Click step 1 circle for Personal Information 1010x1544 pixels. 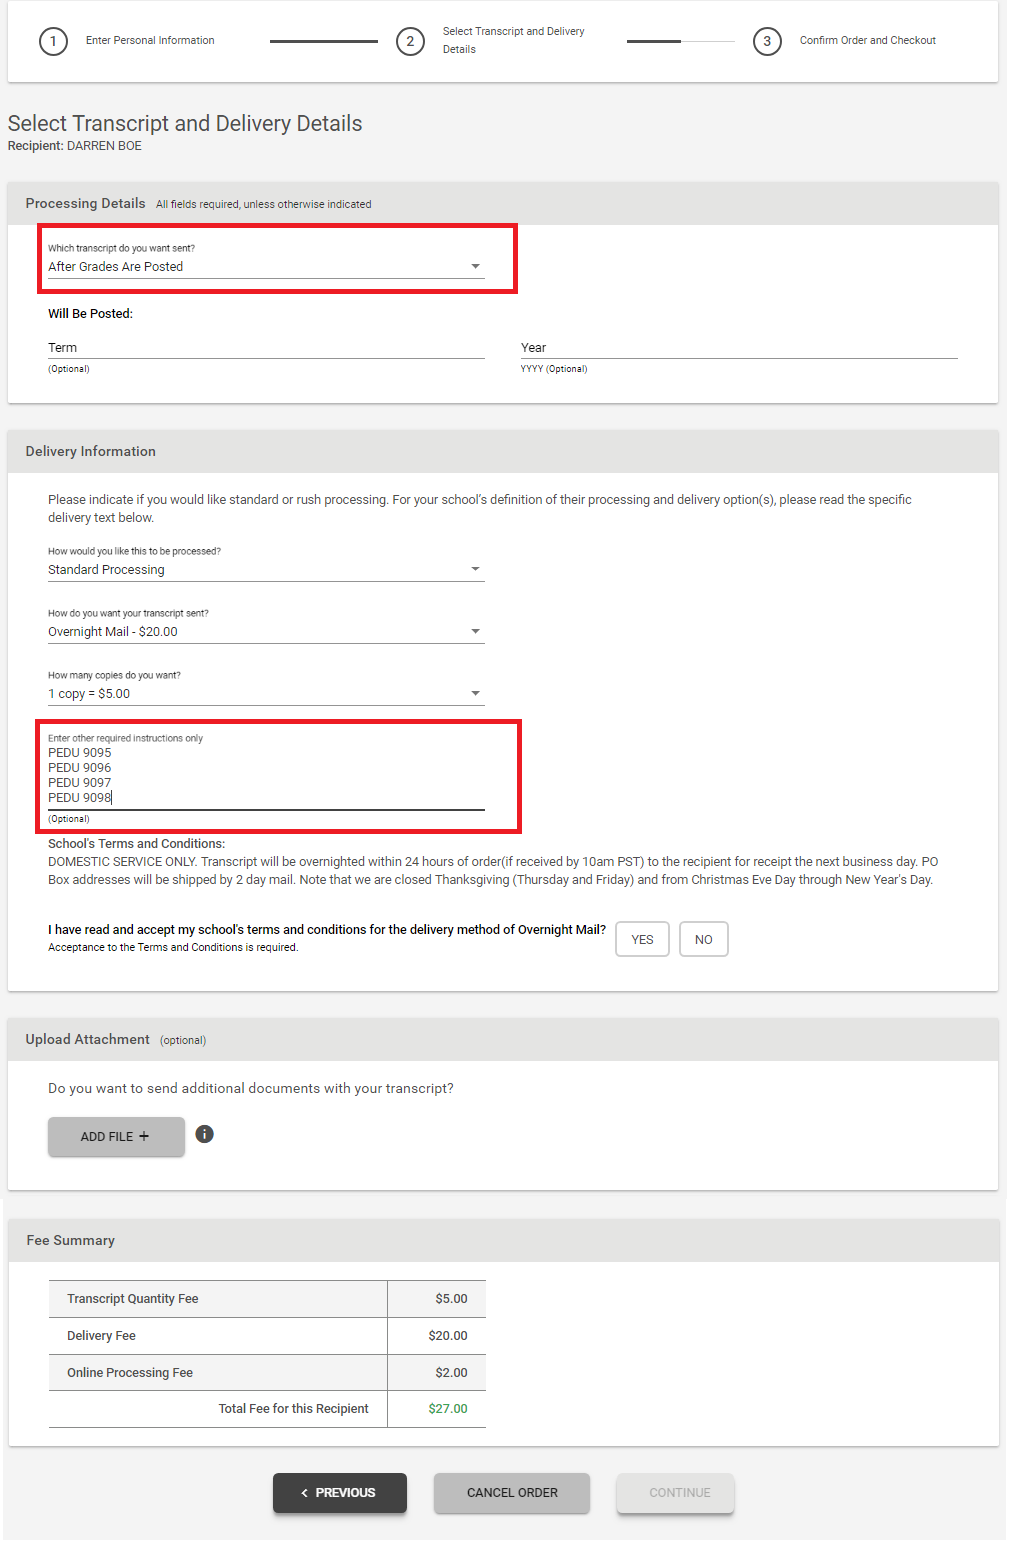[53, 41]
